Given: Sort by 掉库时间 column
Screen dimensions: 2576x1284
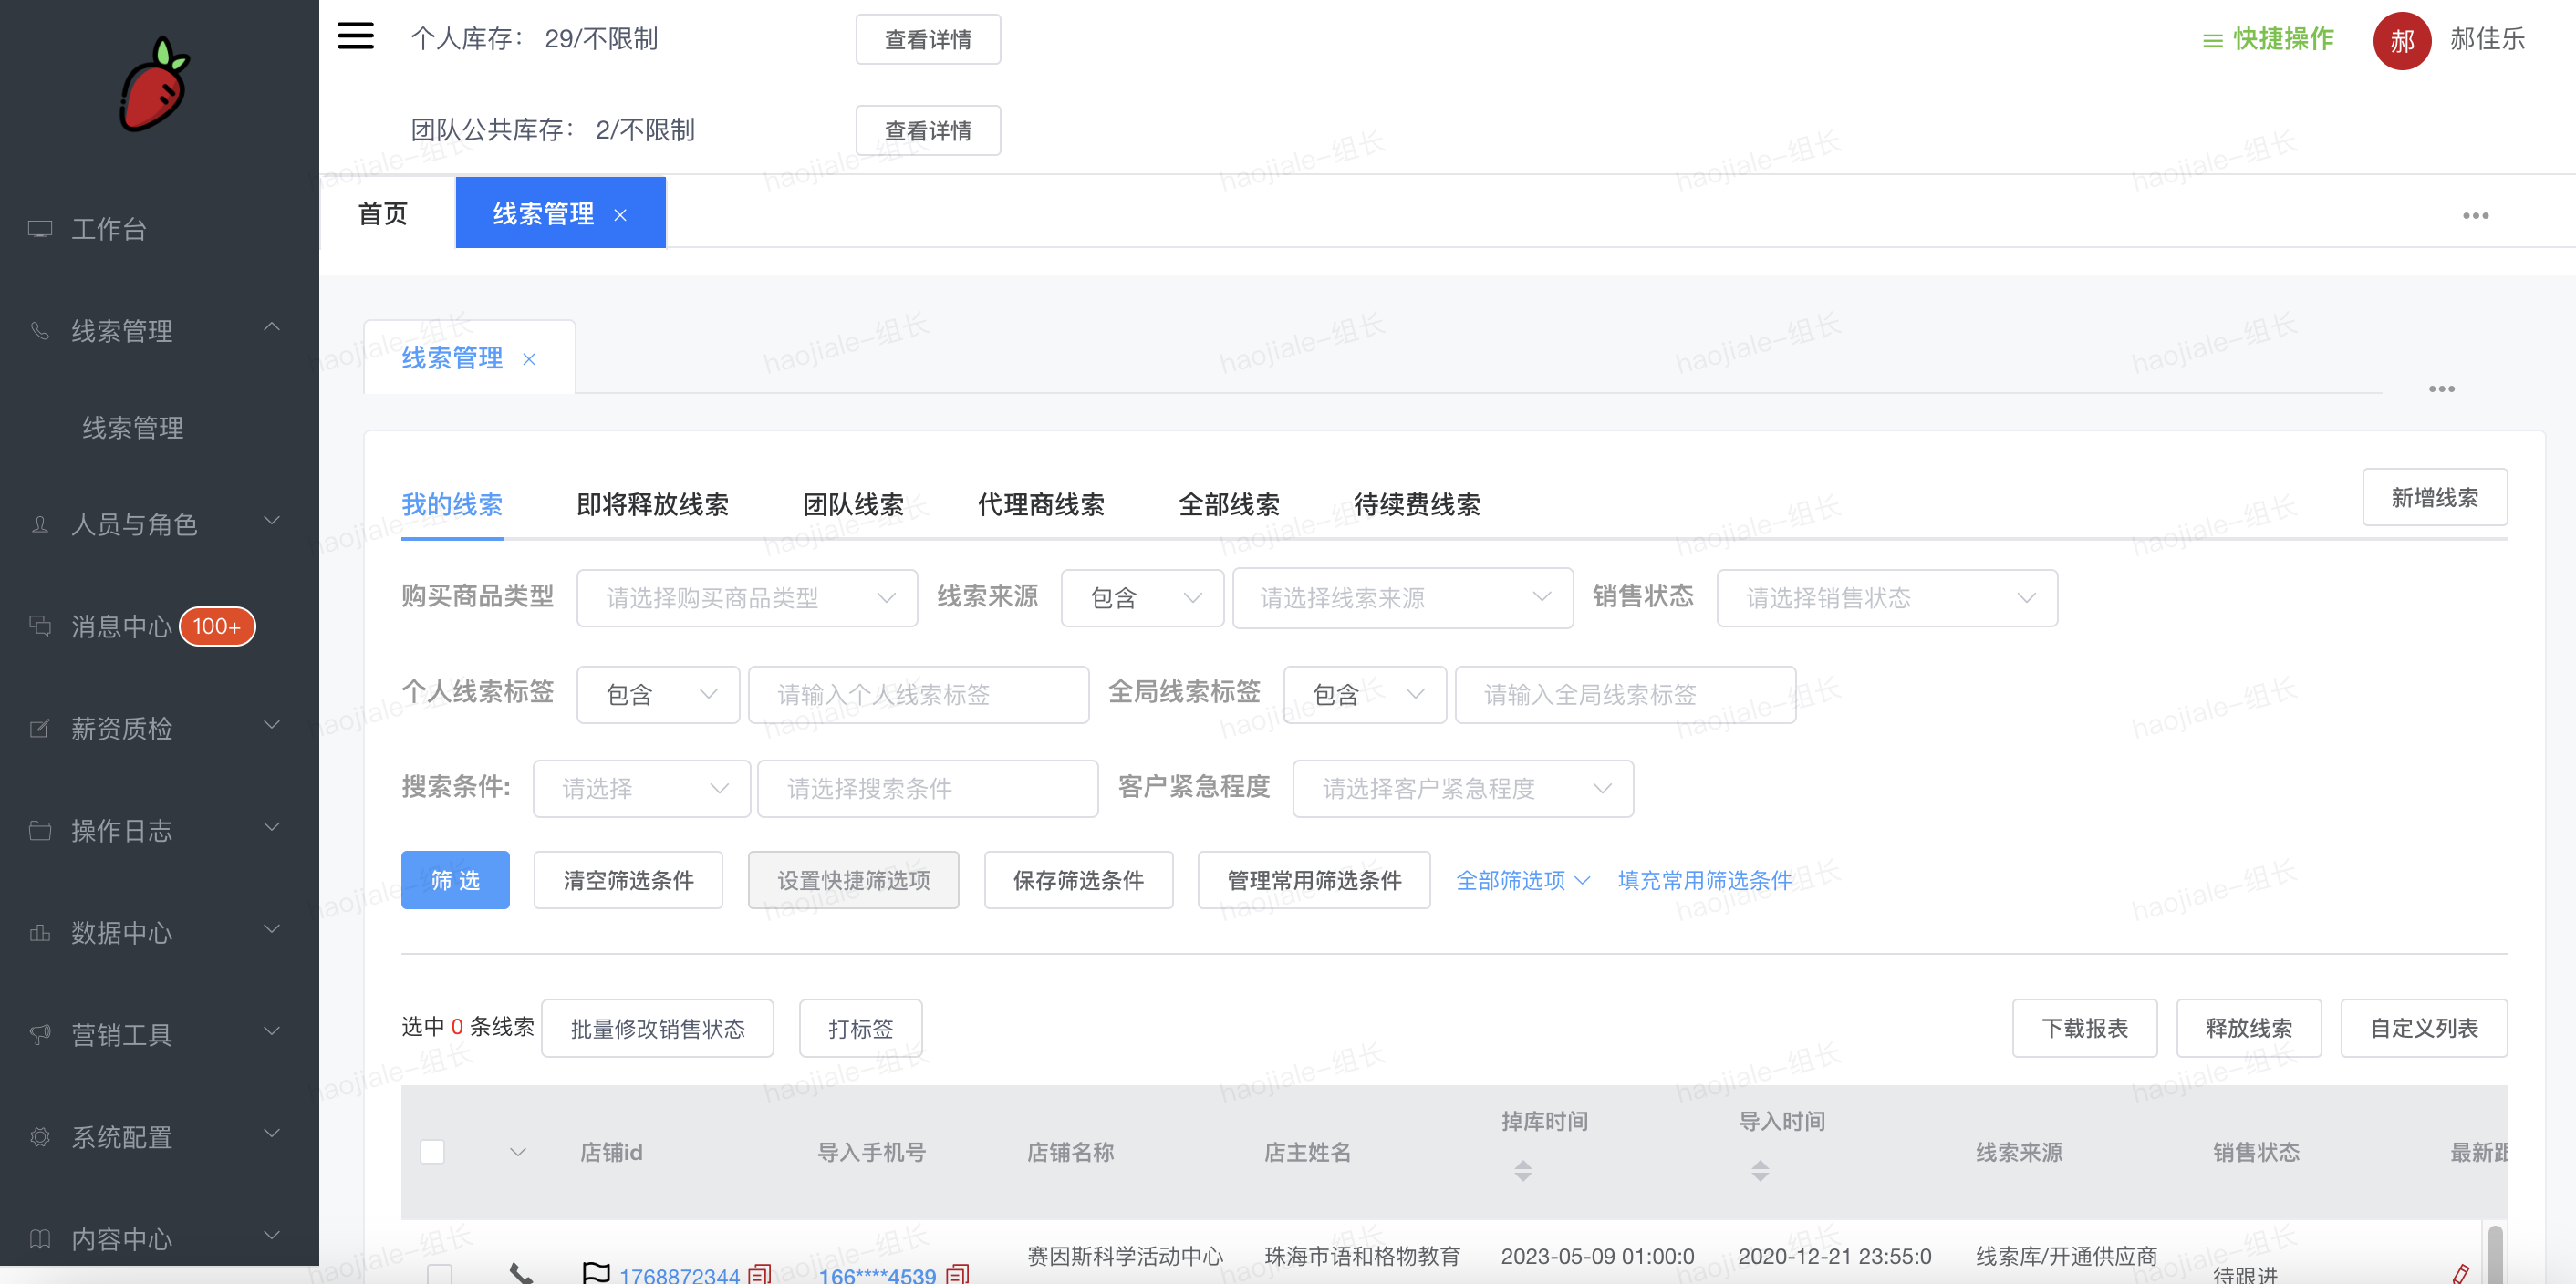Looking at the screenshot, I should 1522,1170.
